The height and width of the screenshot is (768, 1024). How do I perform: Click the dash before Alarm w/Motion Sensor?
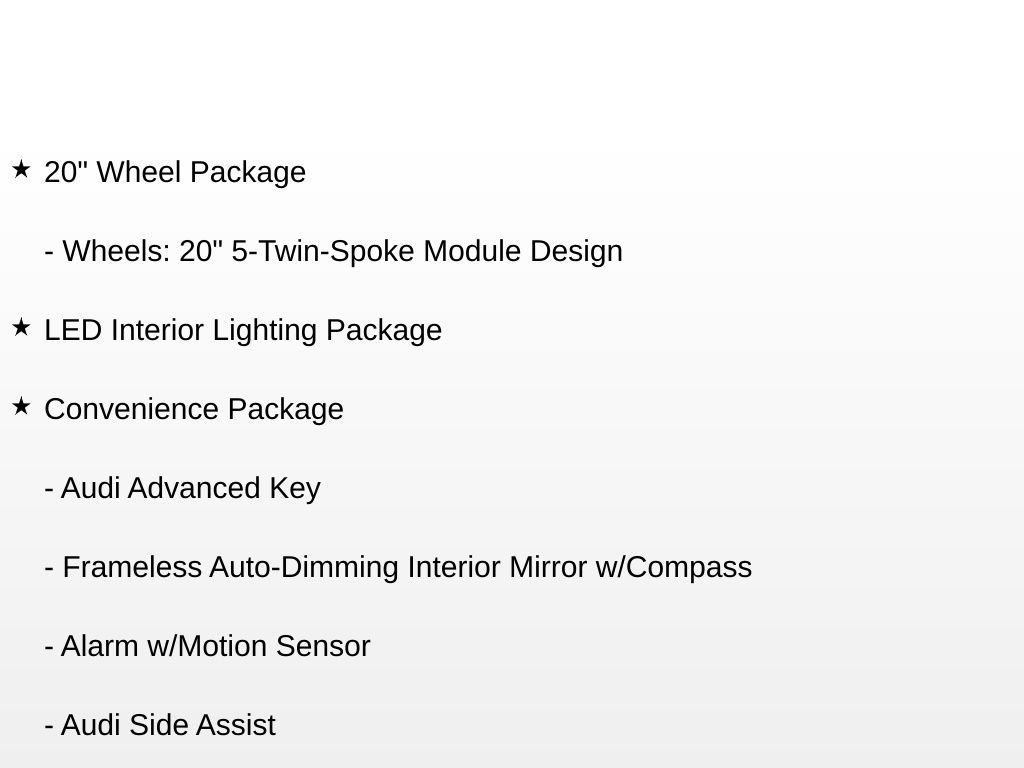(x=49, y=647)
